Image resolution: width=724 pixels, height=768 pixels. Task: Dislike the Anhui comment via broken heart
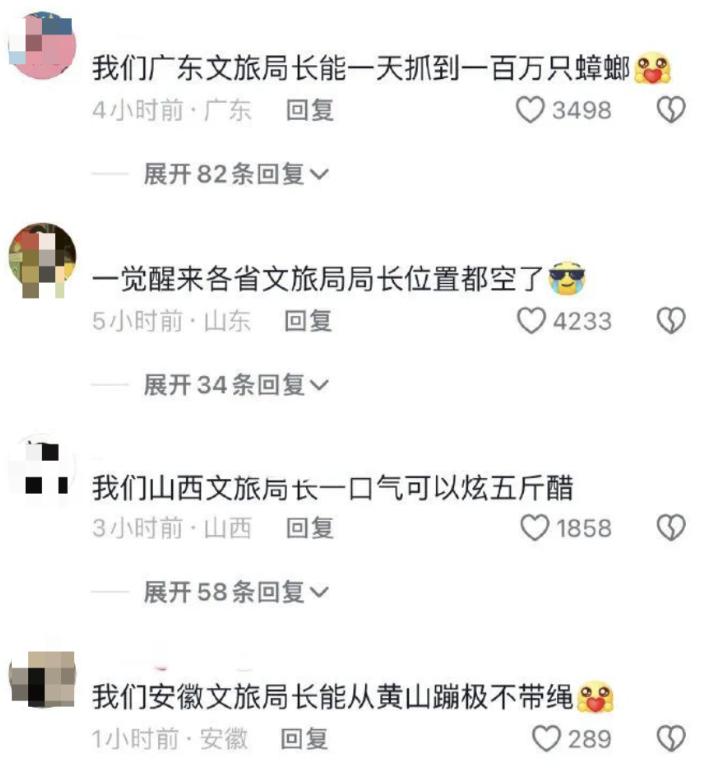pyautogui.click(x=671, y=738)
